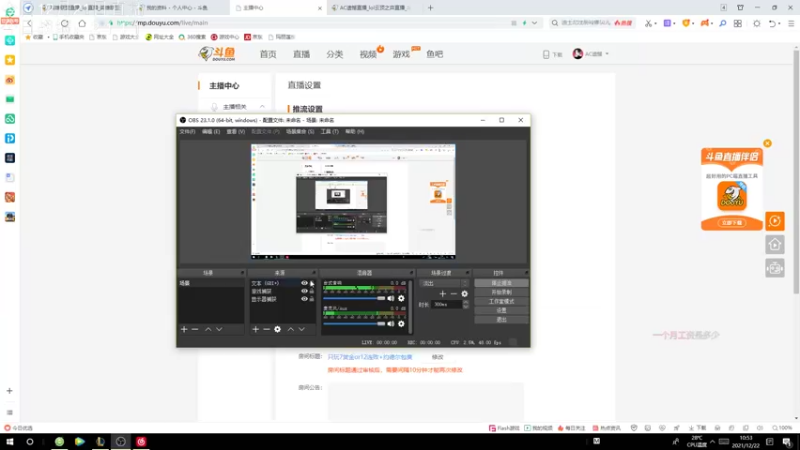The width and height of the screenshot is (800, 450).
Task: Close the Douyu live companion ad popup
Action: tap(767, 143)
